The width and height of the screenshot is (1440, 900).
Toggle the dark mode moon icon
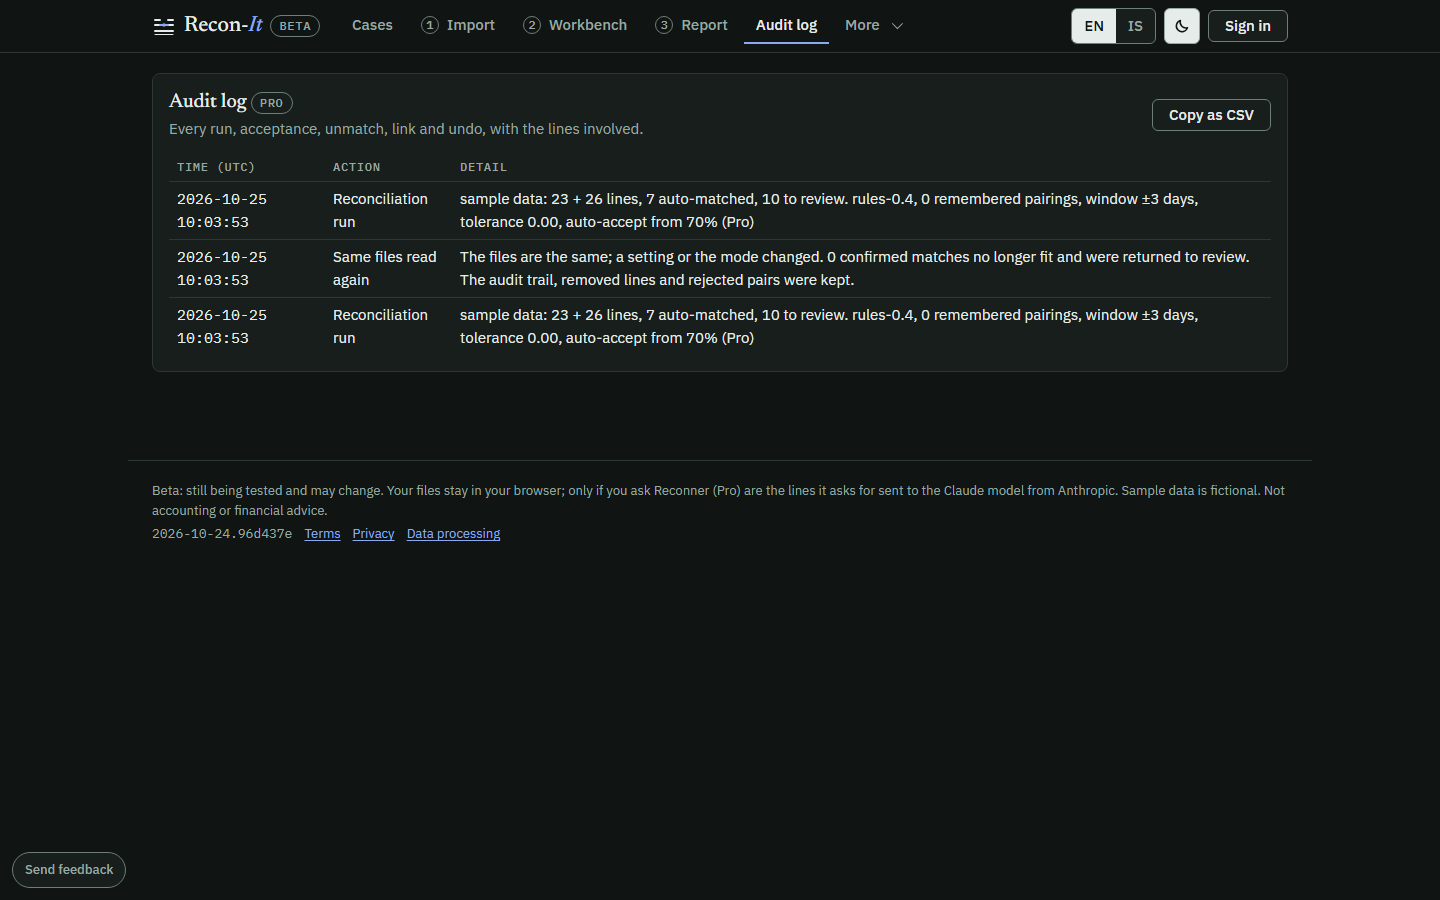coord(1182,26)
